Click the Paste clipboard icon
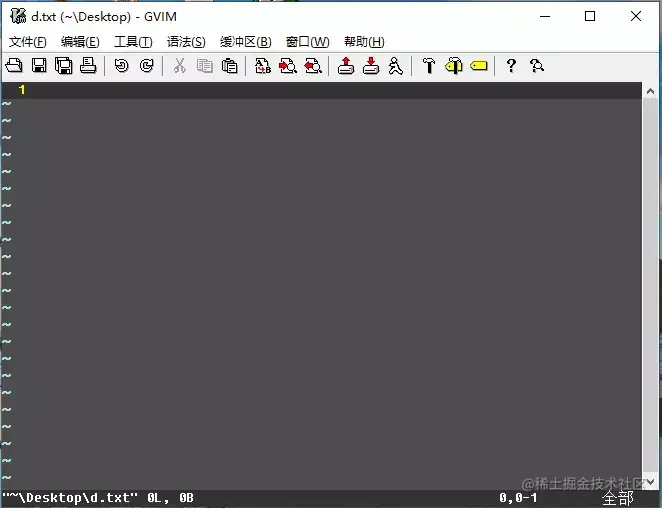This screenshot has width=662, height=508. [x=230, y=66]
